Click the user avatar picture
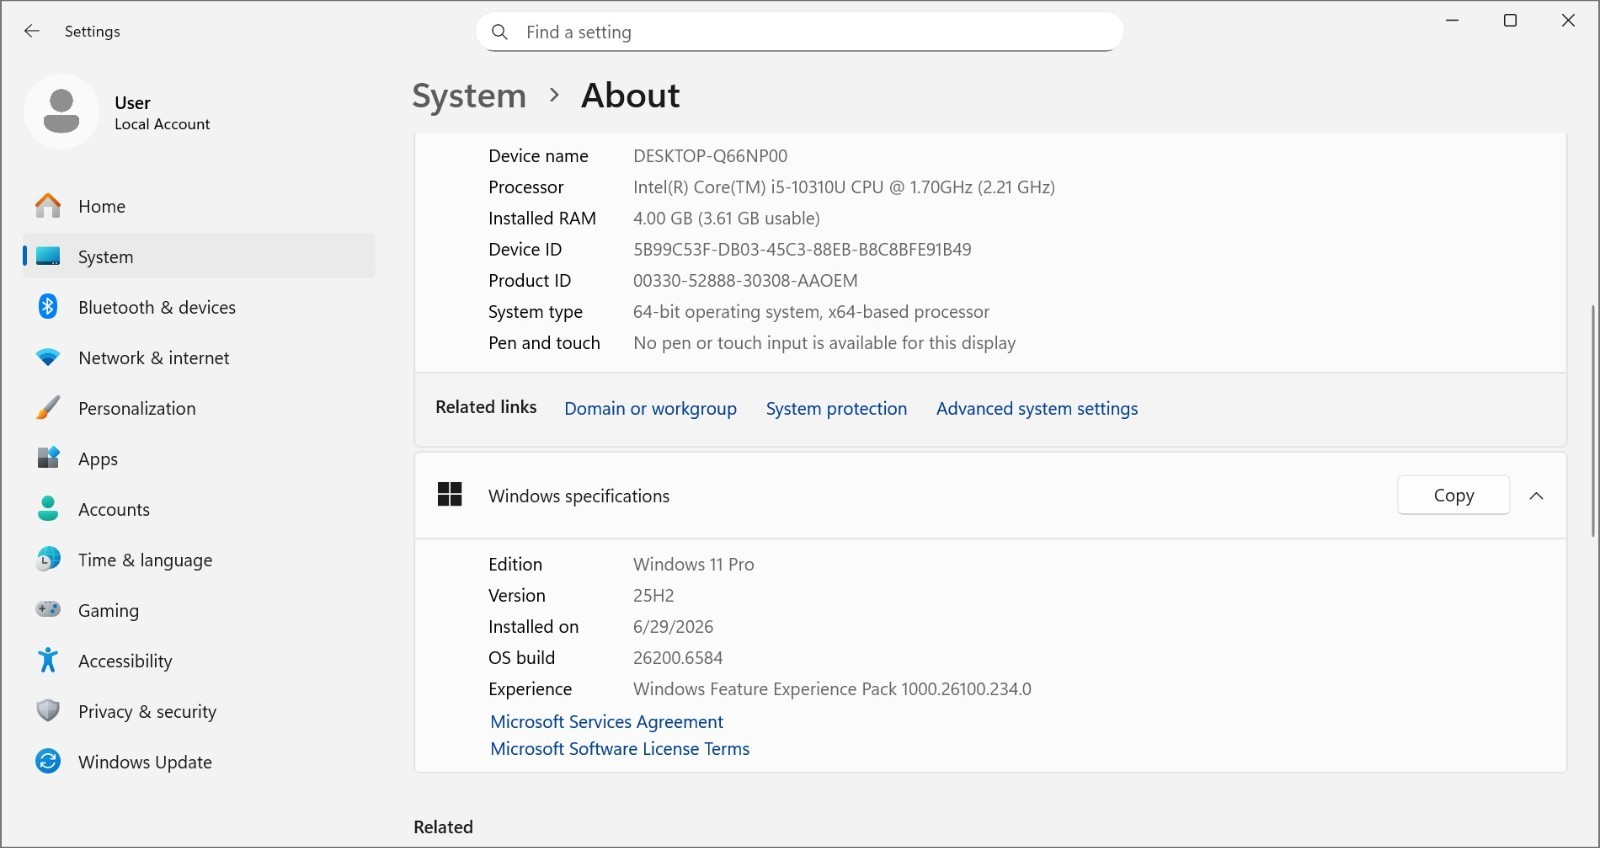This screenshot has width=1600, height=848. click(61, 112)
